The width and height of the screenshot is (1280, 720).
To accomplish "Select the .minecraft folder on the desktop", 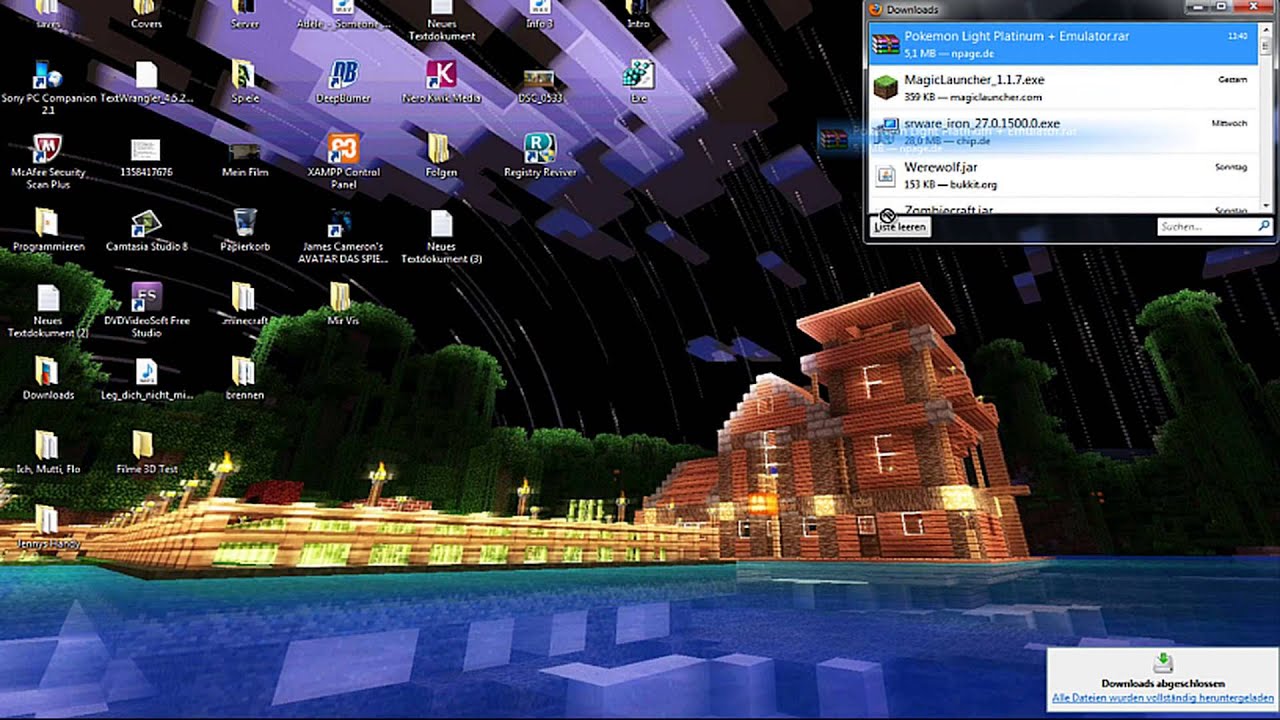I will pyautogui.click(x=244, y=304).
